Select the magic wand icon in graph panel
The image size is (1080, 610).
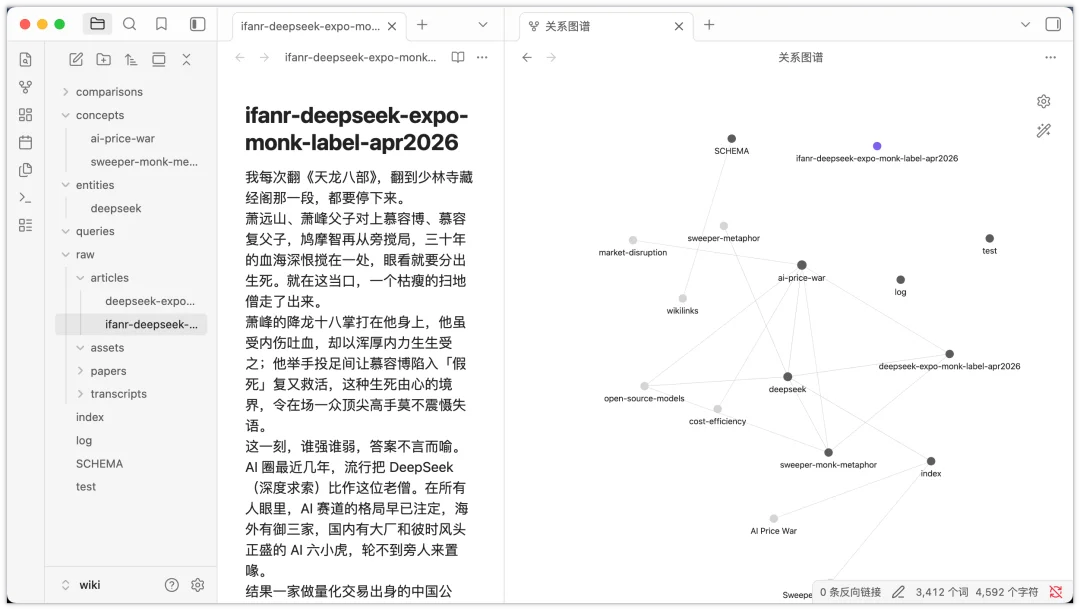point(1043,130)
